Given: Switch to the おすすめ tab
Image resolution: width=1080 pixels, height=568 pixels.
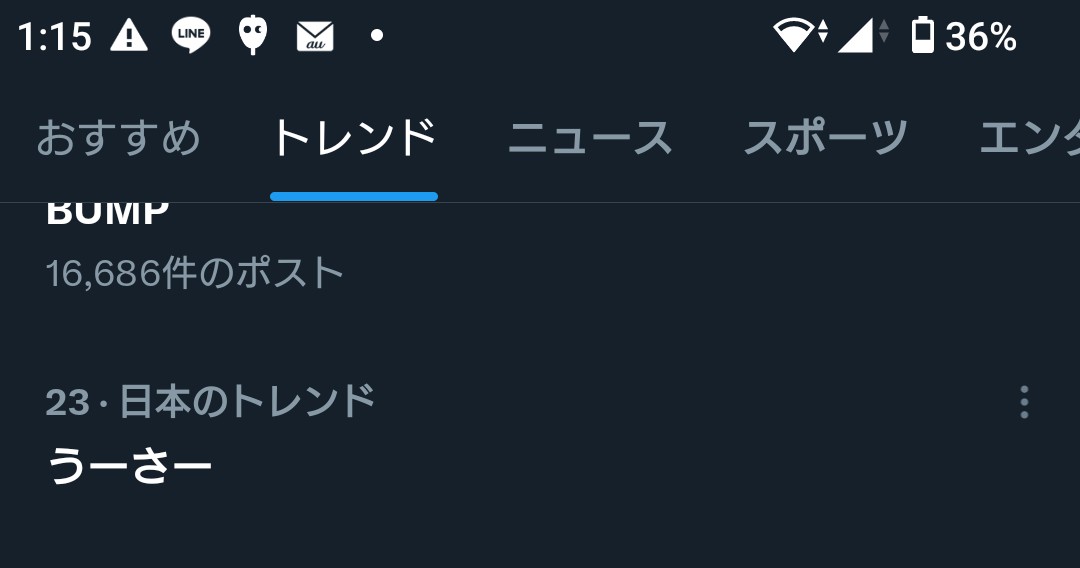Looking at the screenshot, I should [118, 138].
